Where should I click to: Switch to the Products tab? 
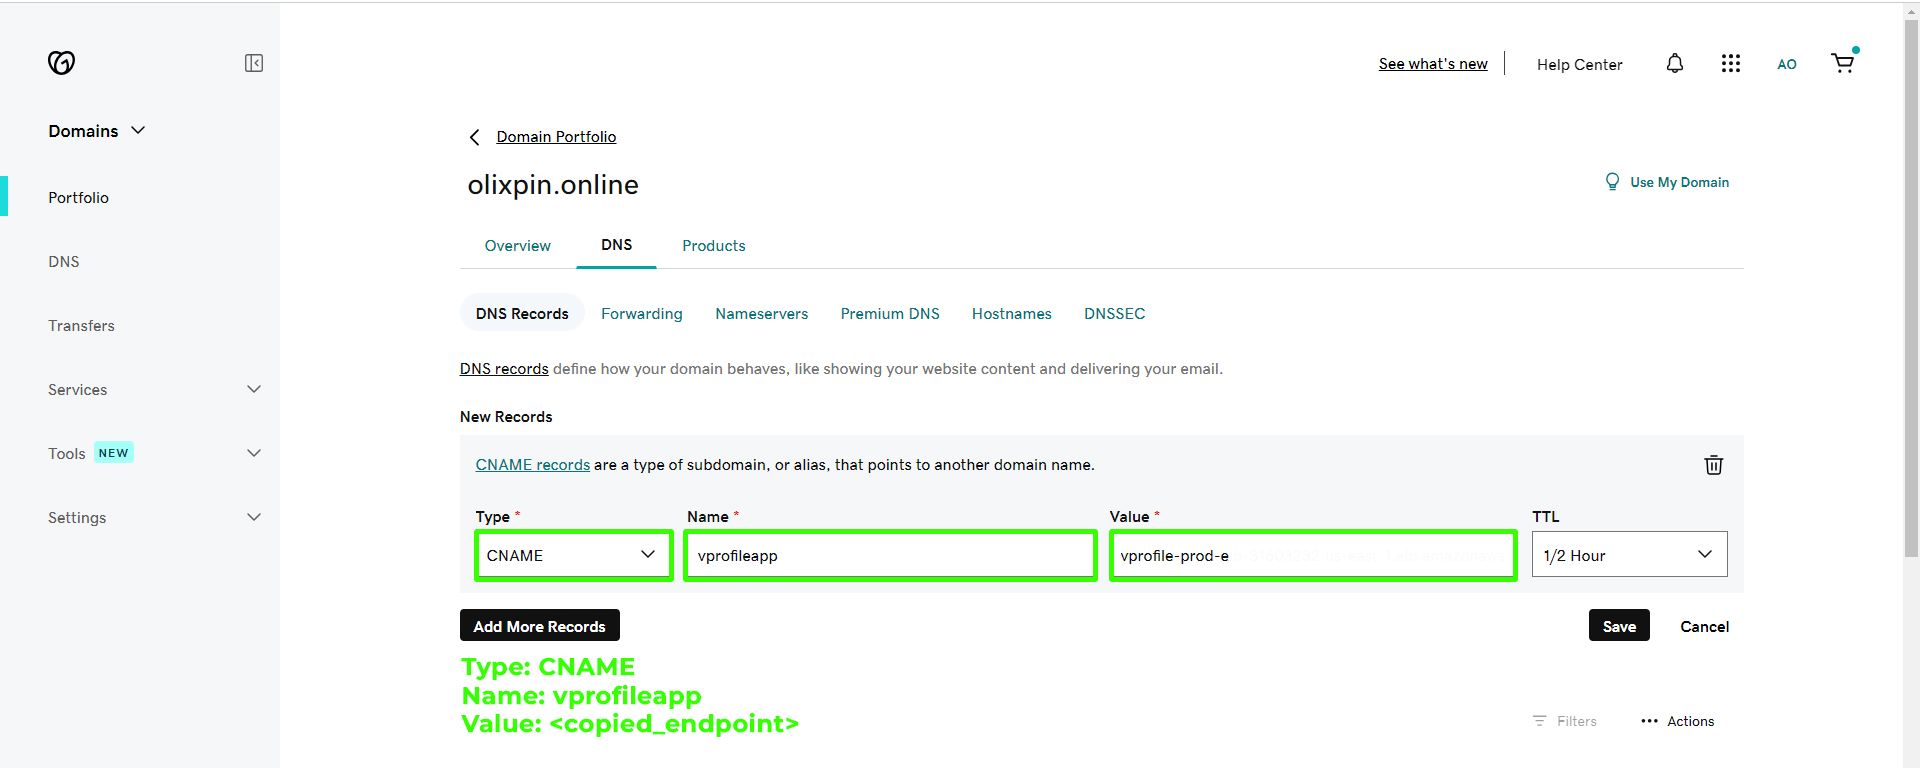(x=713, y=246)
